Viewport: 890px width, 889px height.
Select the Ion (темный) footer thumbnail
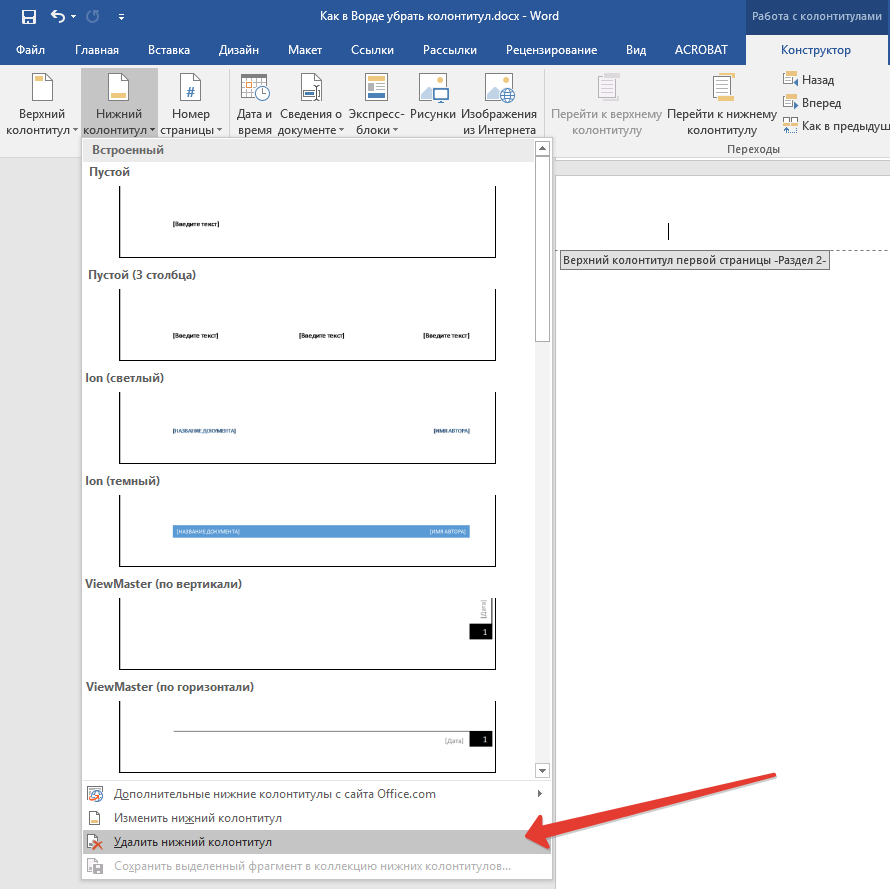[x=307, y=530]
